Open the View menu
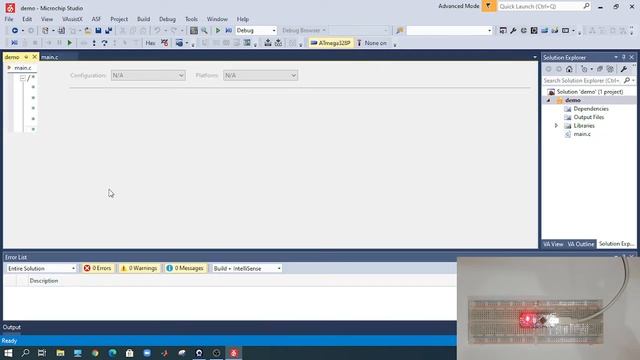 [x=47, y=19]
